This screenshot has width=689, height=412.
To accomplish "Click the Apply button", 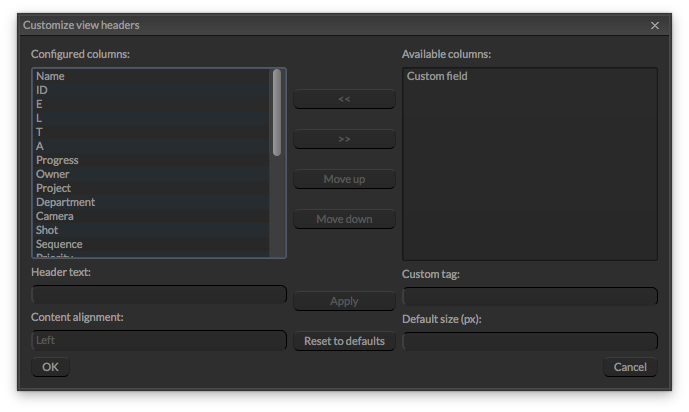I will pyautogui.click(x=344, y=301).
